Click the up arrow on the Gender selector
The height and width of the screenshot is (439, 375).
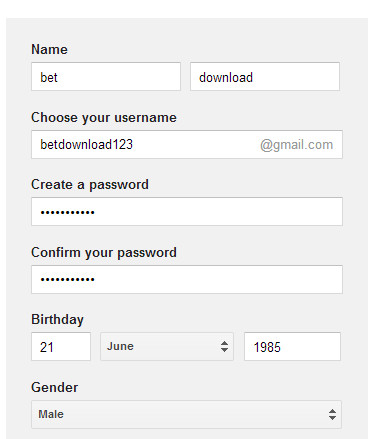point(332,411)
